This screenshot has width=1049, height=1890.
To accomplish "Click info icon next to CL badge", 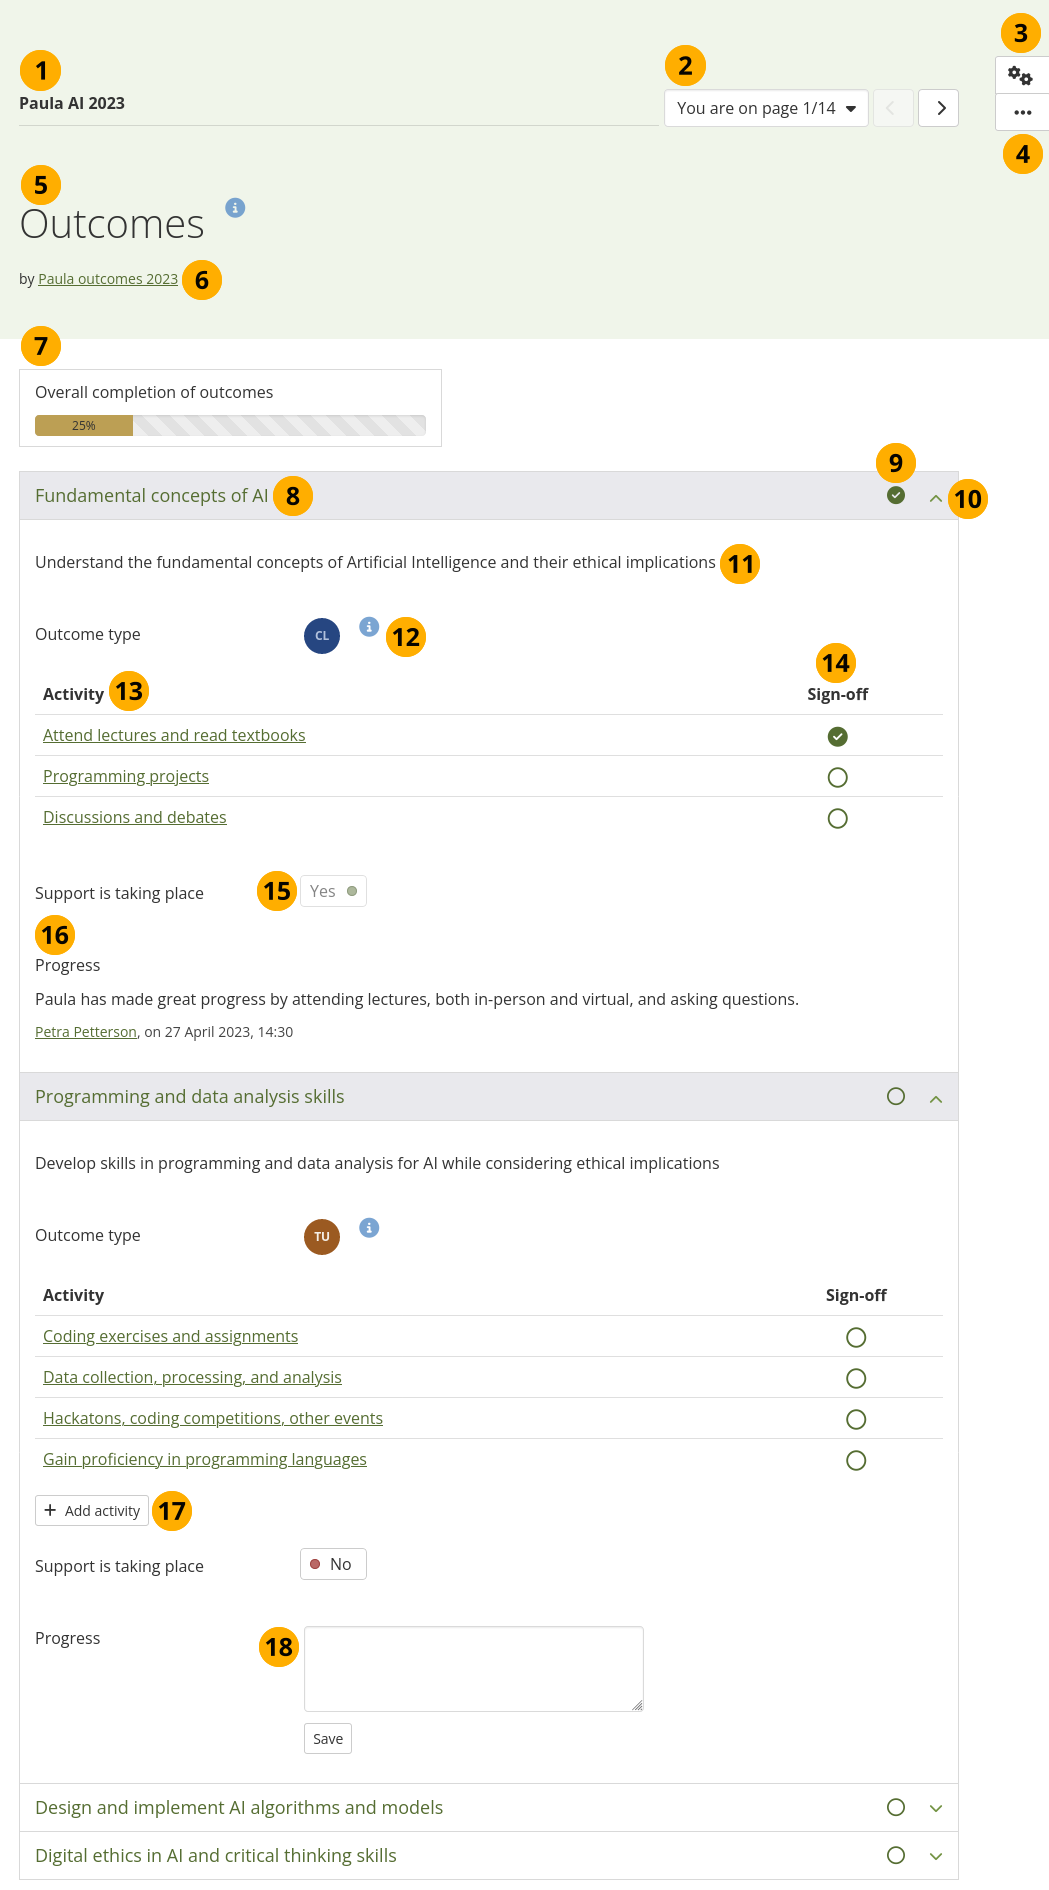I will (x=369, y=627).
